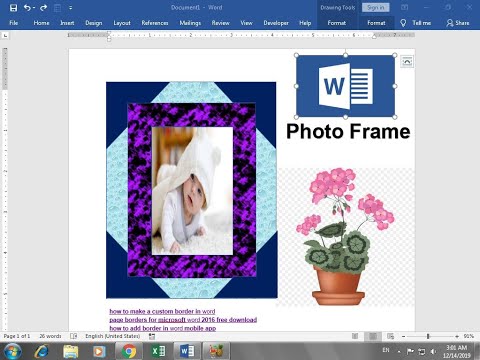Click the zoom slider handle
This screenshot has height=360, width=480.
[428, 336]
